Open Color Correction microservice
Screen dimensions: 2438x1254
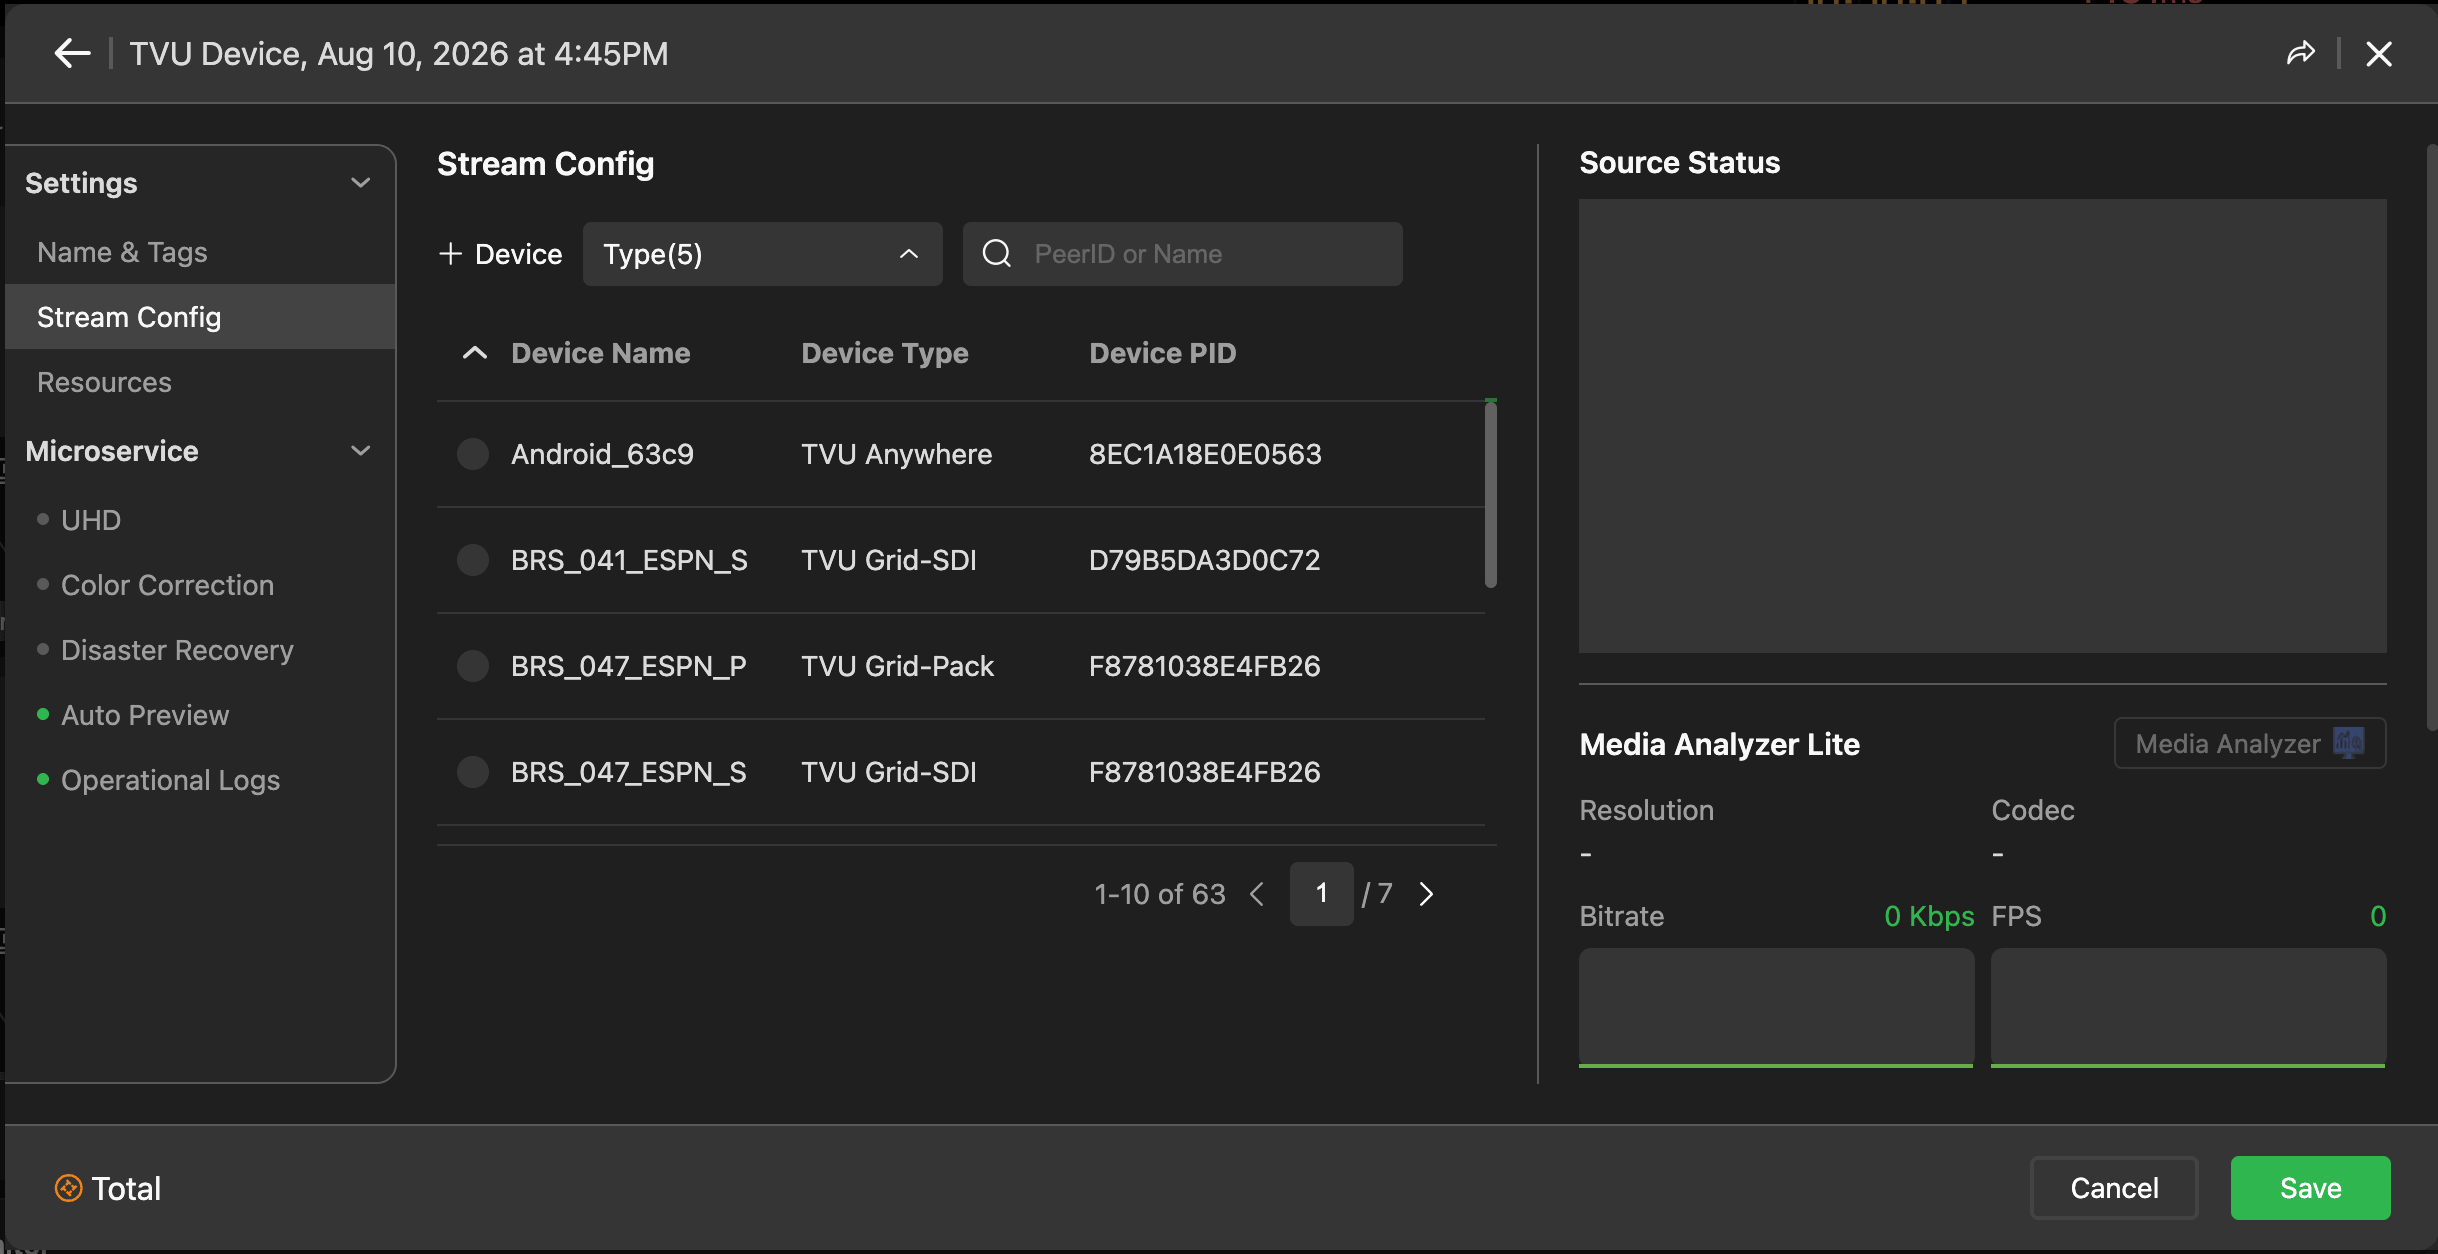coord(167,585)
